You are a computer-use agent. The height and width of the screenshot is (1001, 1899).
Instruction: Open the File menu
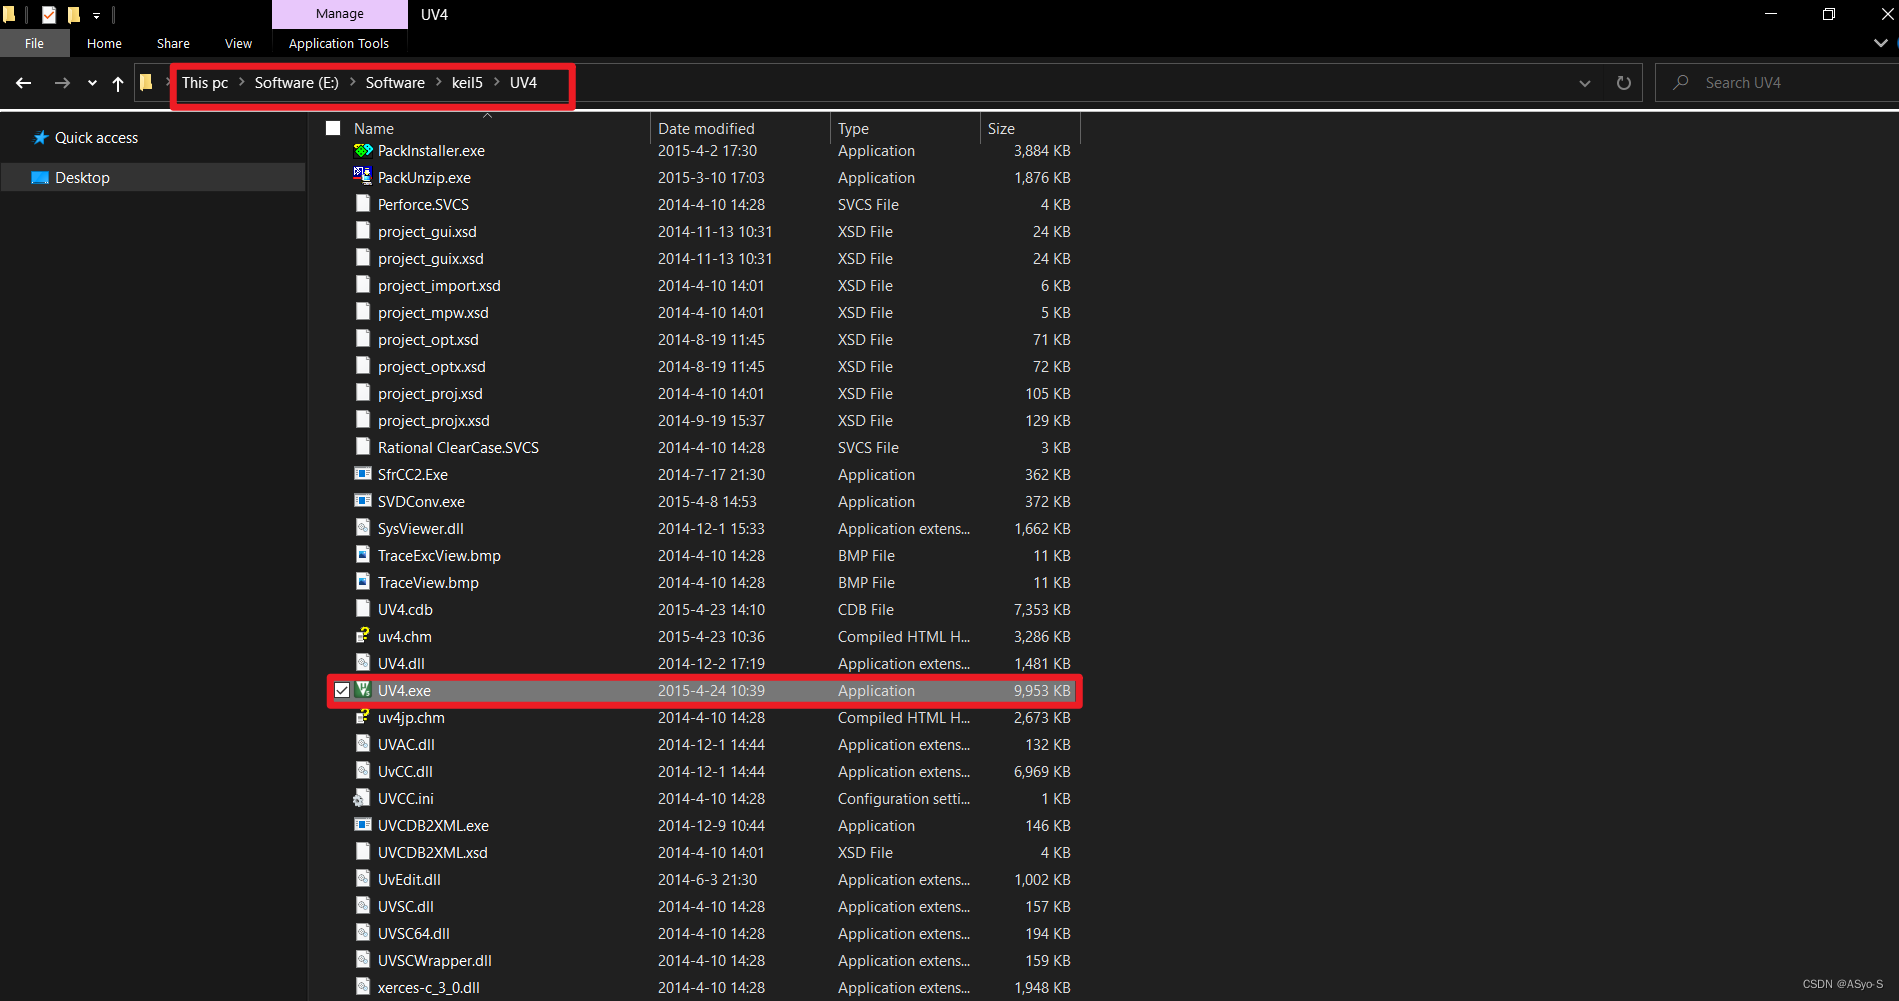(35, 43)
